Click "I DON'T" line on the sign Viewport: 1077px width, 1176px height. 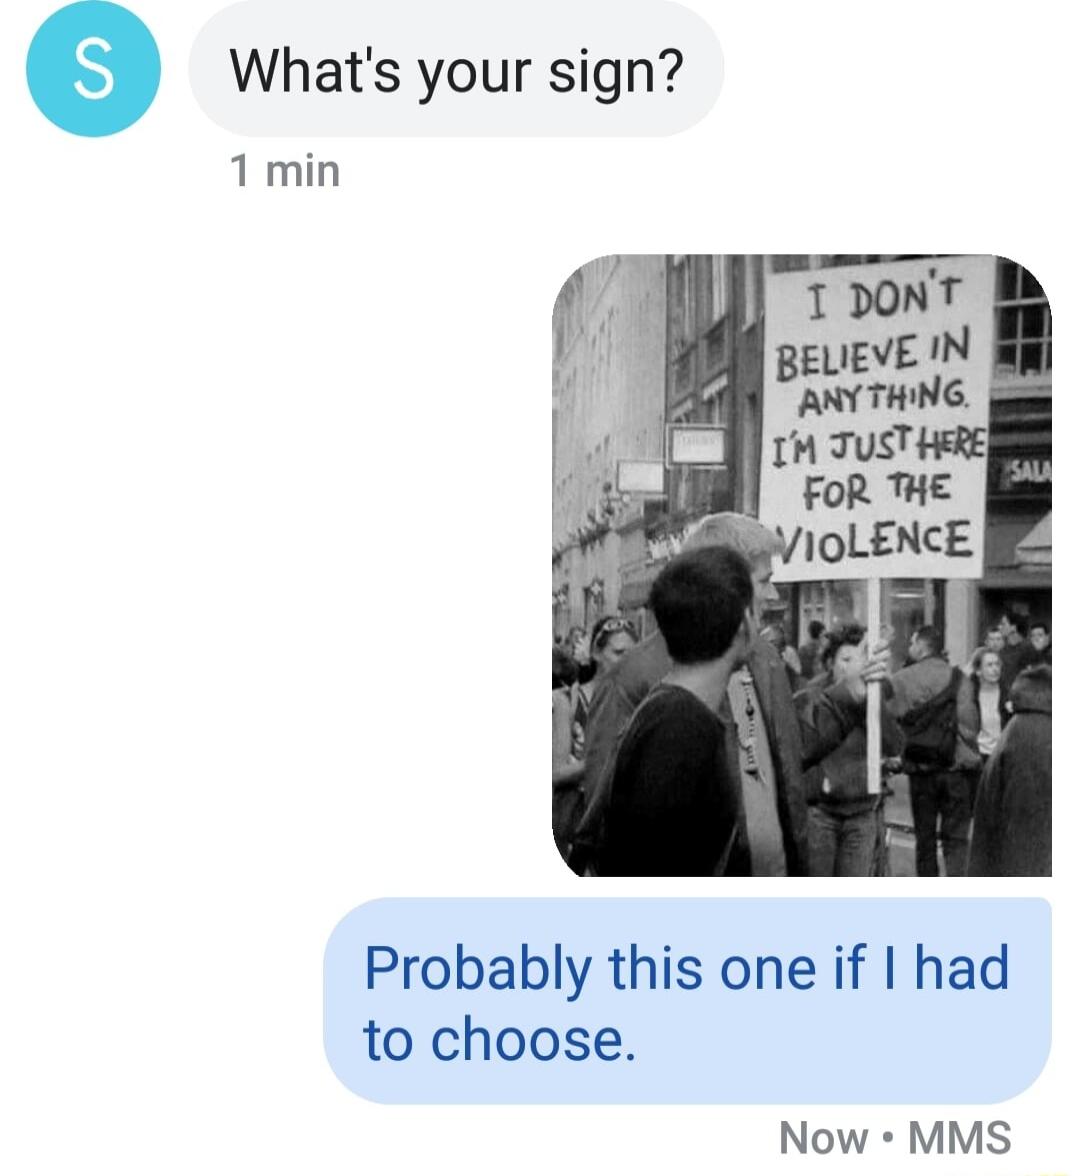coord(883,302)
